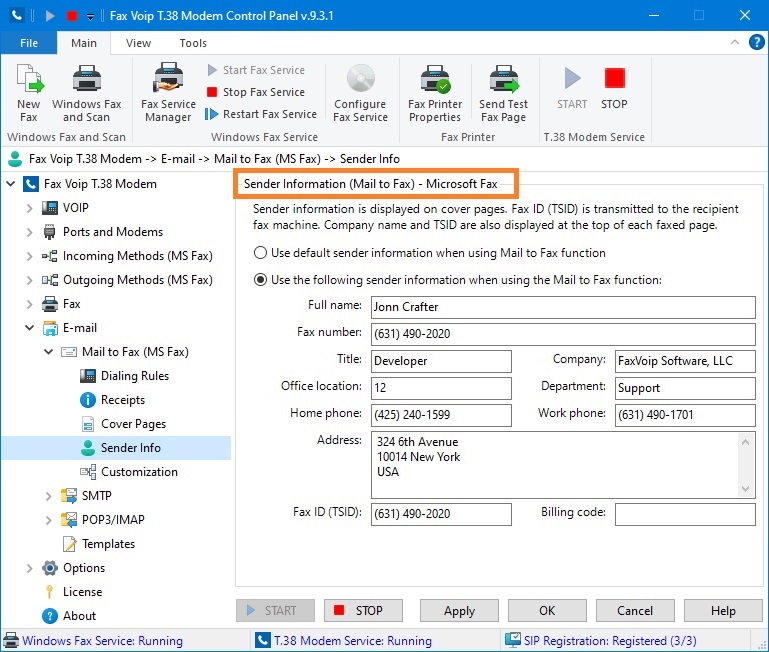Click the title bar play icon

pos(50,16)
